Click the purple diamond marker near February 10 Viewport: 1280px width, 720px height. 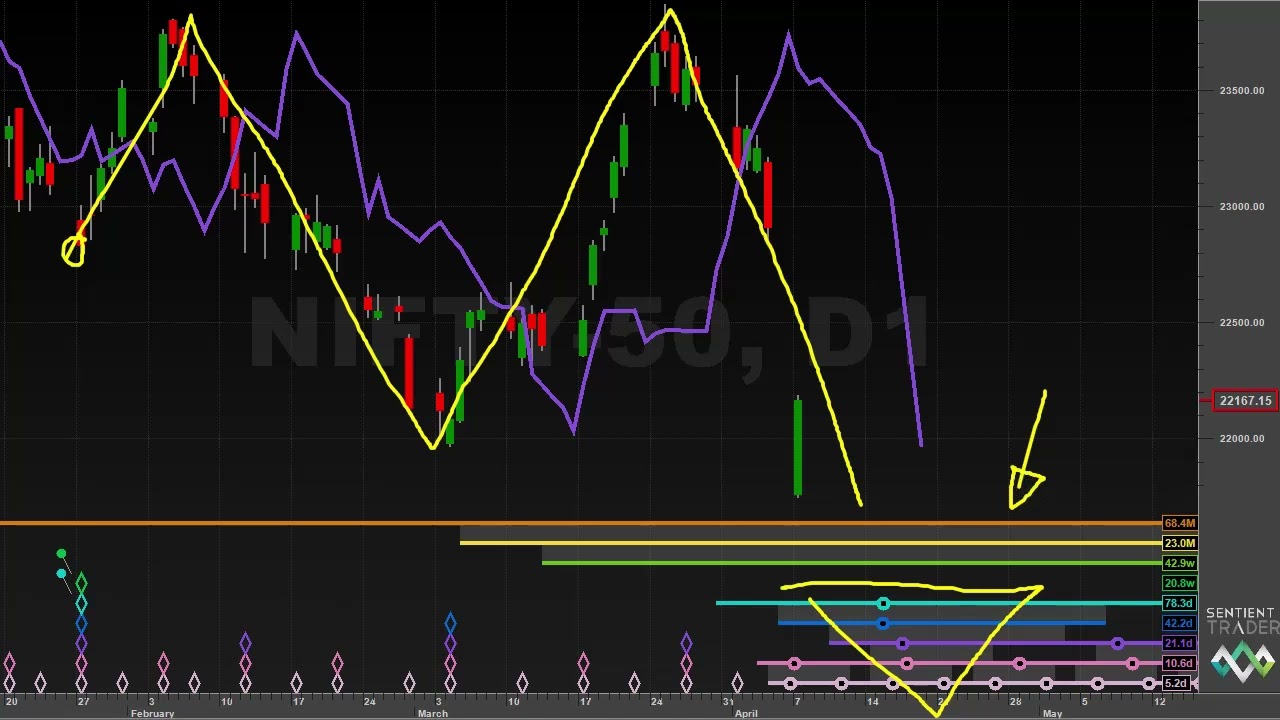245,643
